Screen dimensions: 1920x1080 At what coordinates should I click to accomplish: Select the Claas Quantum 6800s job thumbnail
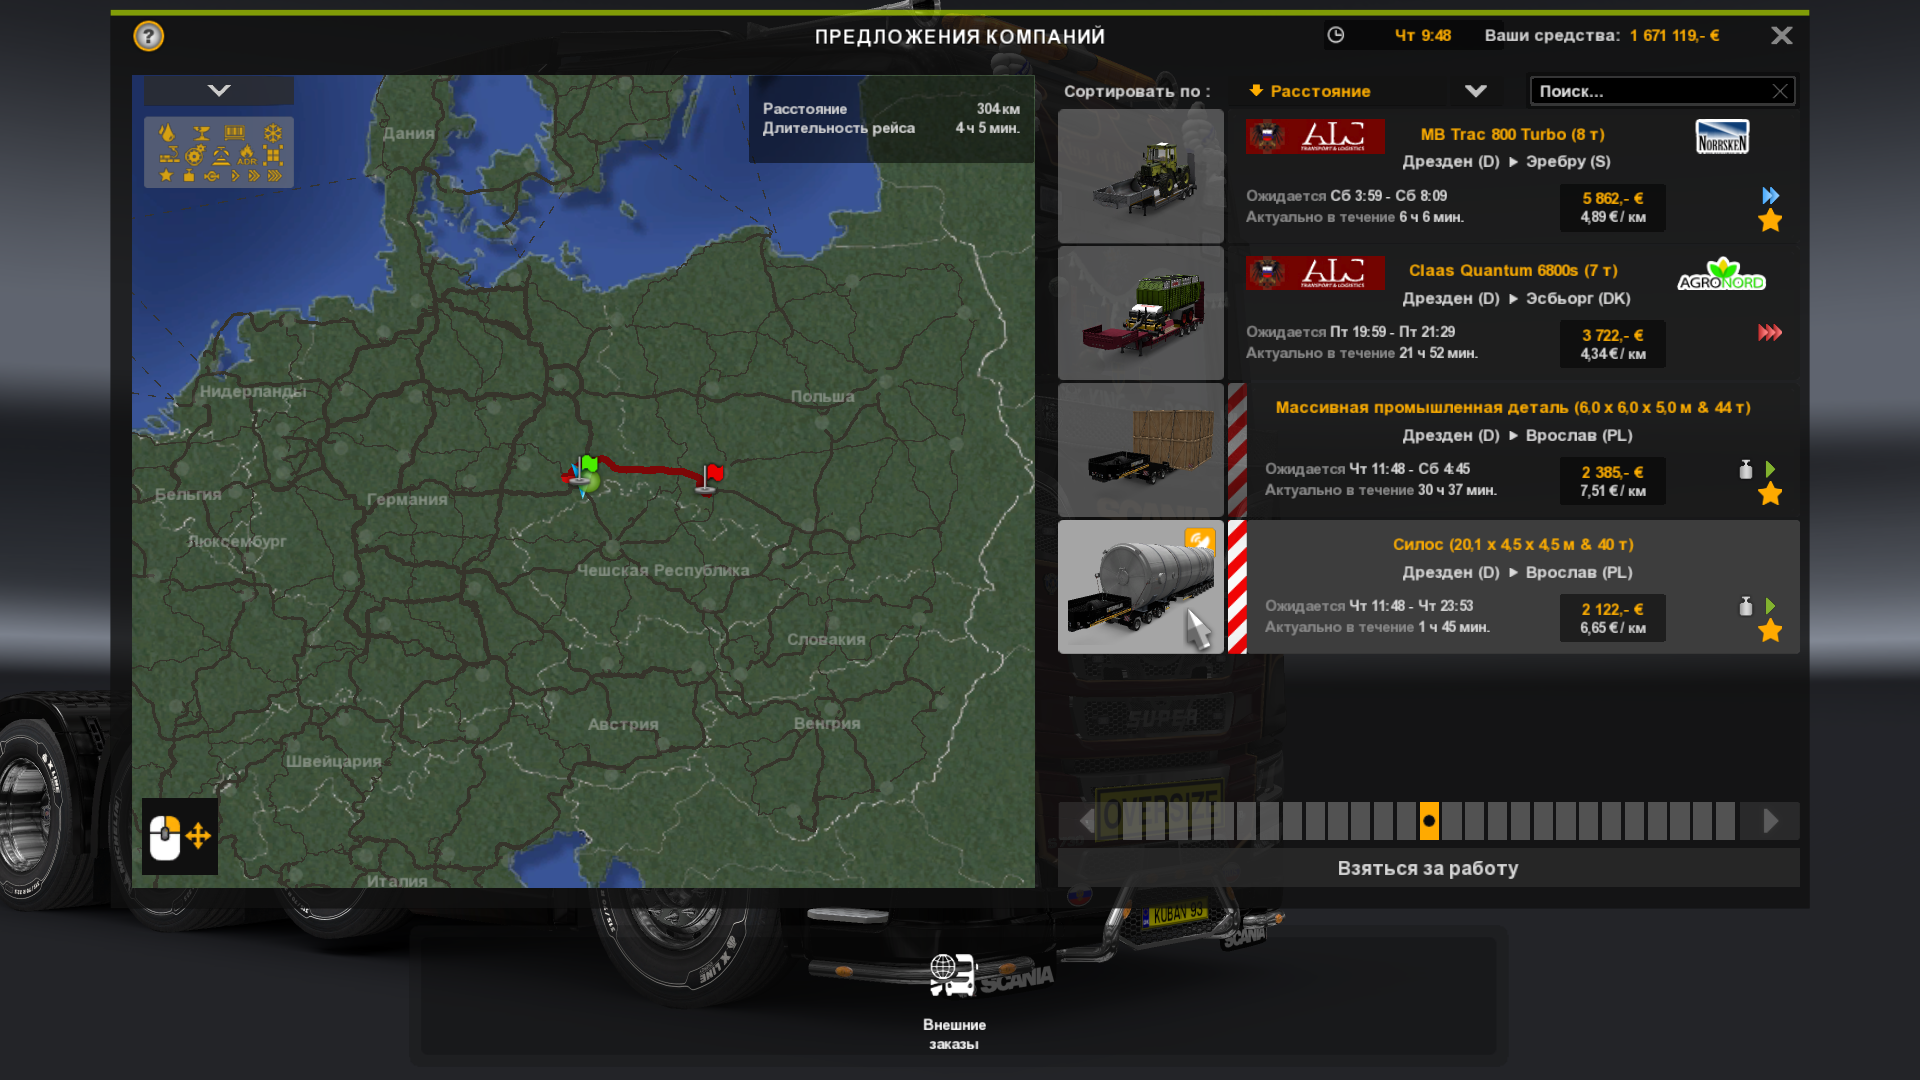(1141, 313)
